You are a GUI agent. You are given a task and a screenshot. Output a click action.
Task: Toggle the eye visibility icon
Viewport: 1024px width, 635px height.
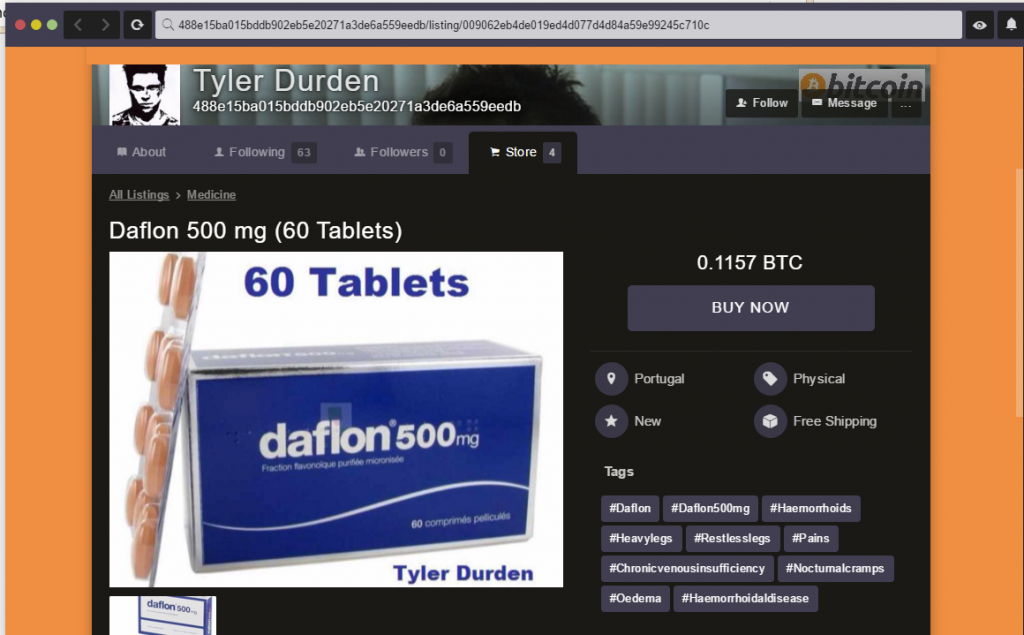(x=980, y=25)
